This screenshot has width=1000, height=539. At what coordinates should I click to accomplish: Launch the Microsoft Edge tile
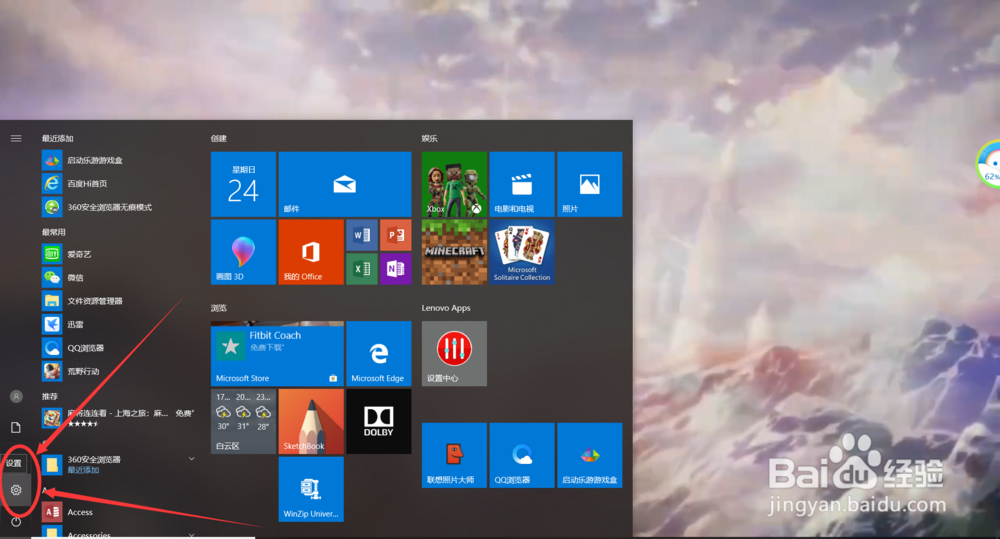click(379, 353)
